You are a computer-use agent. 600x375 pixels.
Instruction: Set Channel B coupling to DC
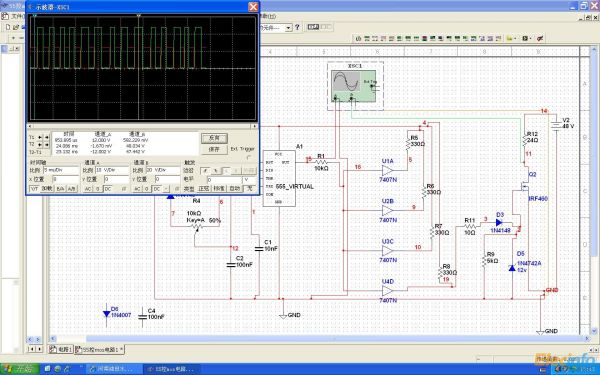tap(157, 189)
